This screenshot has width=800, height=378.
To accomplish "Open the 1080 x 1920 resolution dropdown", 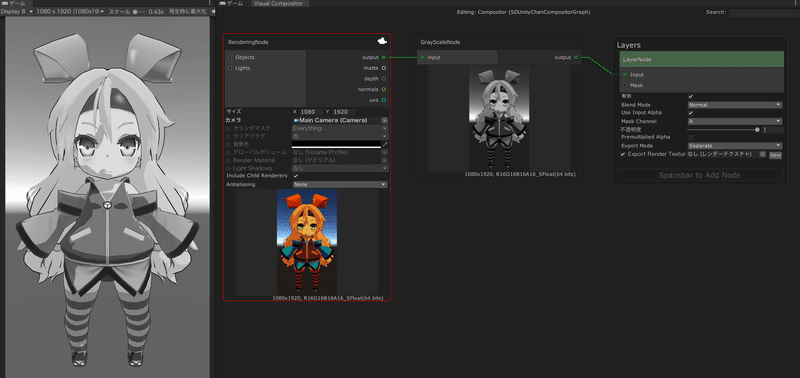I will point(70,11).
